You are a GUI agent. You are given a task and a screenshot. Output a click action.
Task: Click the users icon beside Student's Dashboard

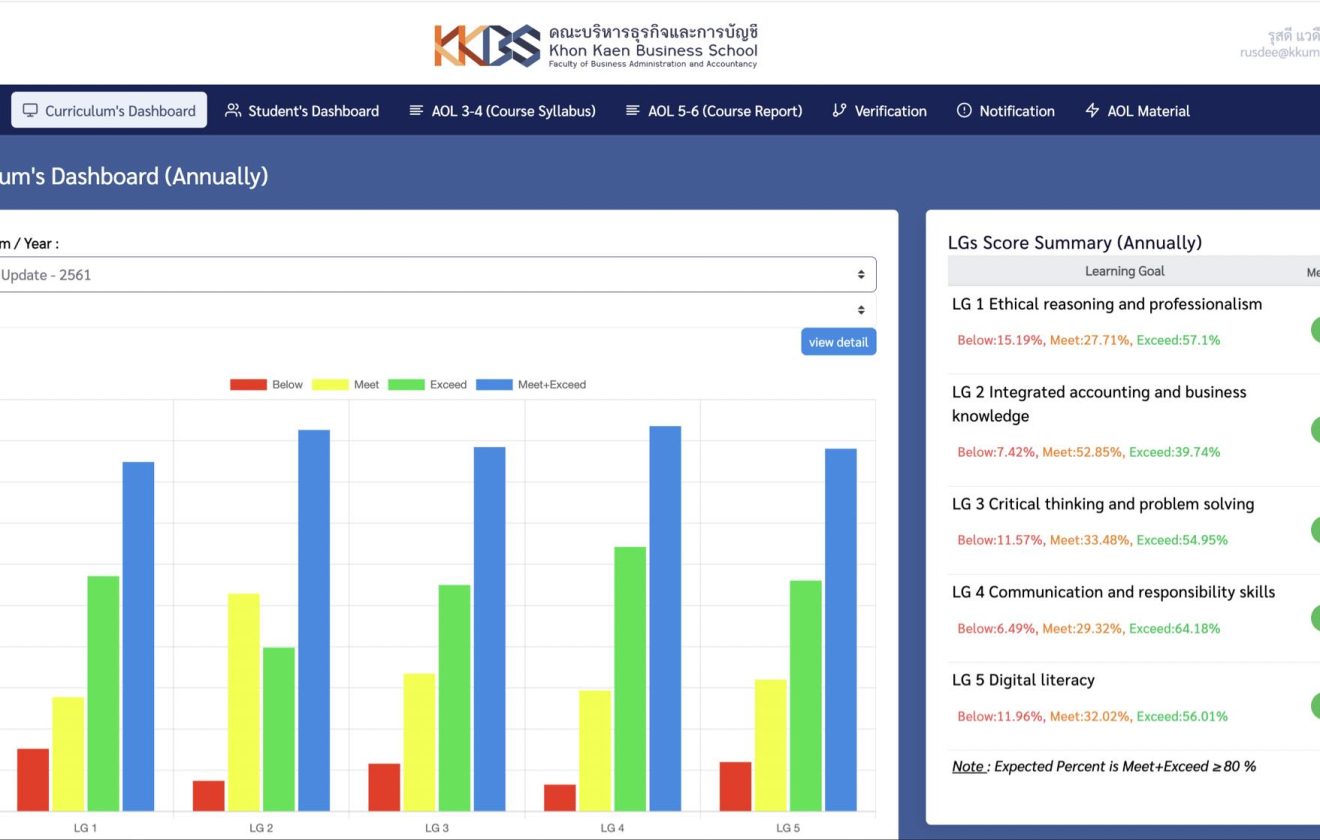(x=233, y=111)
